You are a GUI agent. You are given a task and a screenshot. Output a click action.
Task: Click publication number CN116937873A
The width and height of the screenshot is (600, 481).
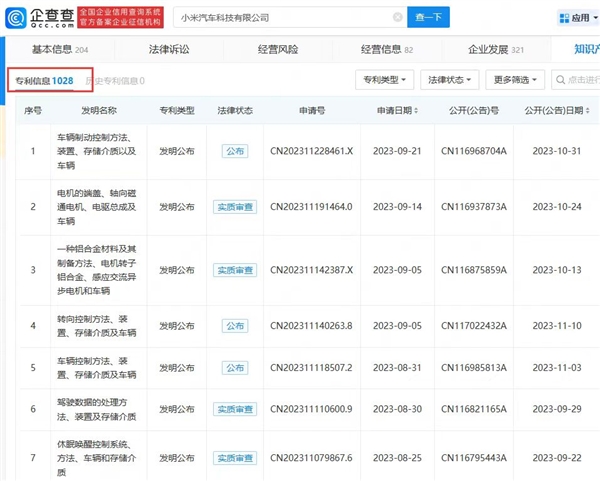[474, 207]
